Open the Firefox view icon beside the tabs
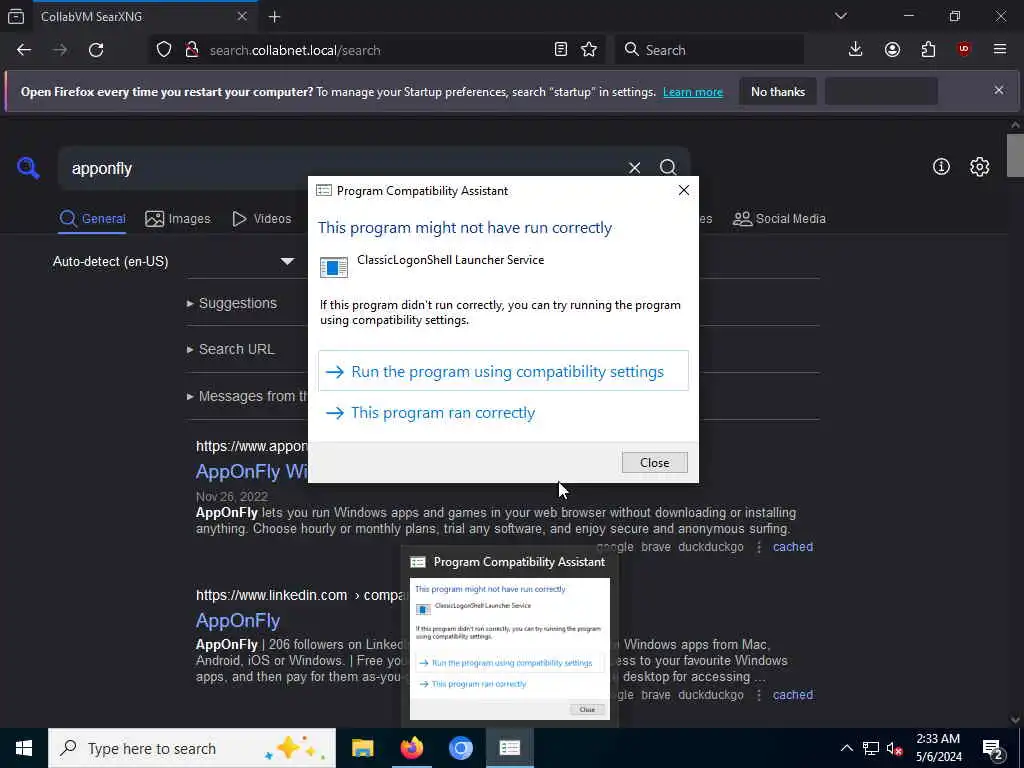The height and width of the screenshot is (768, 1024). coord(16,17)
